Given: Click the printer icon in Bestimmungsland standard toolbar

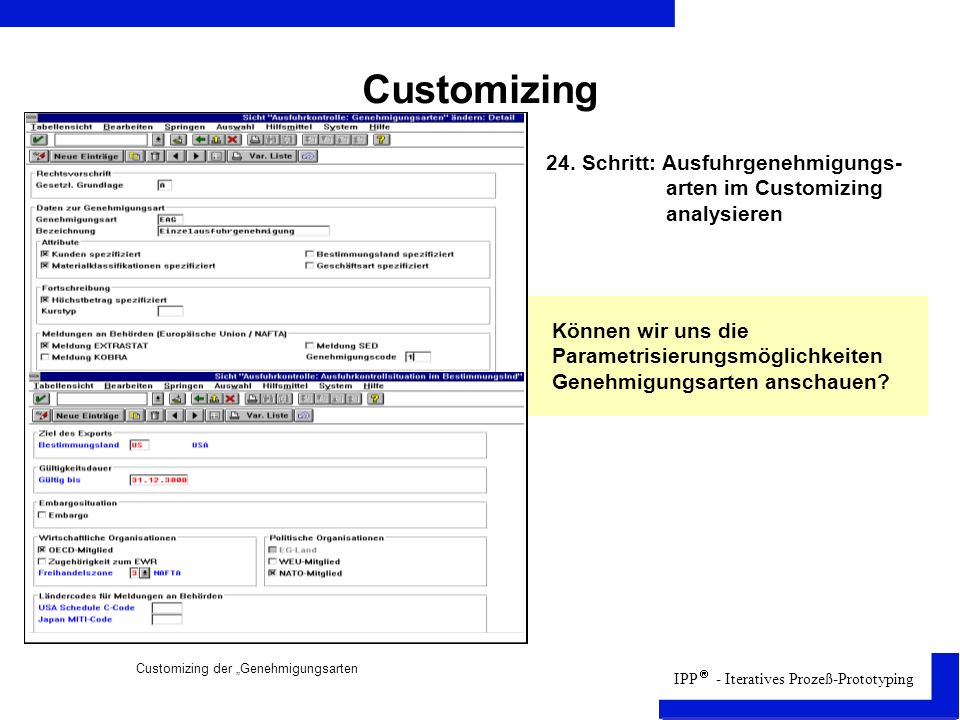Looking at the screenshot, I should [252, 399].
